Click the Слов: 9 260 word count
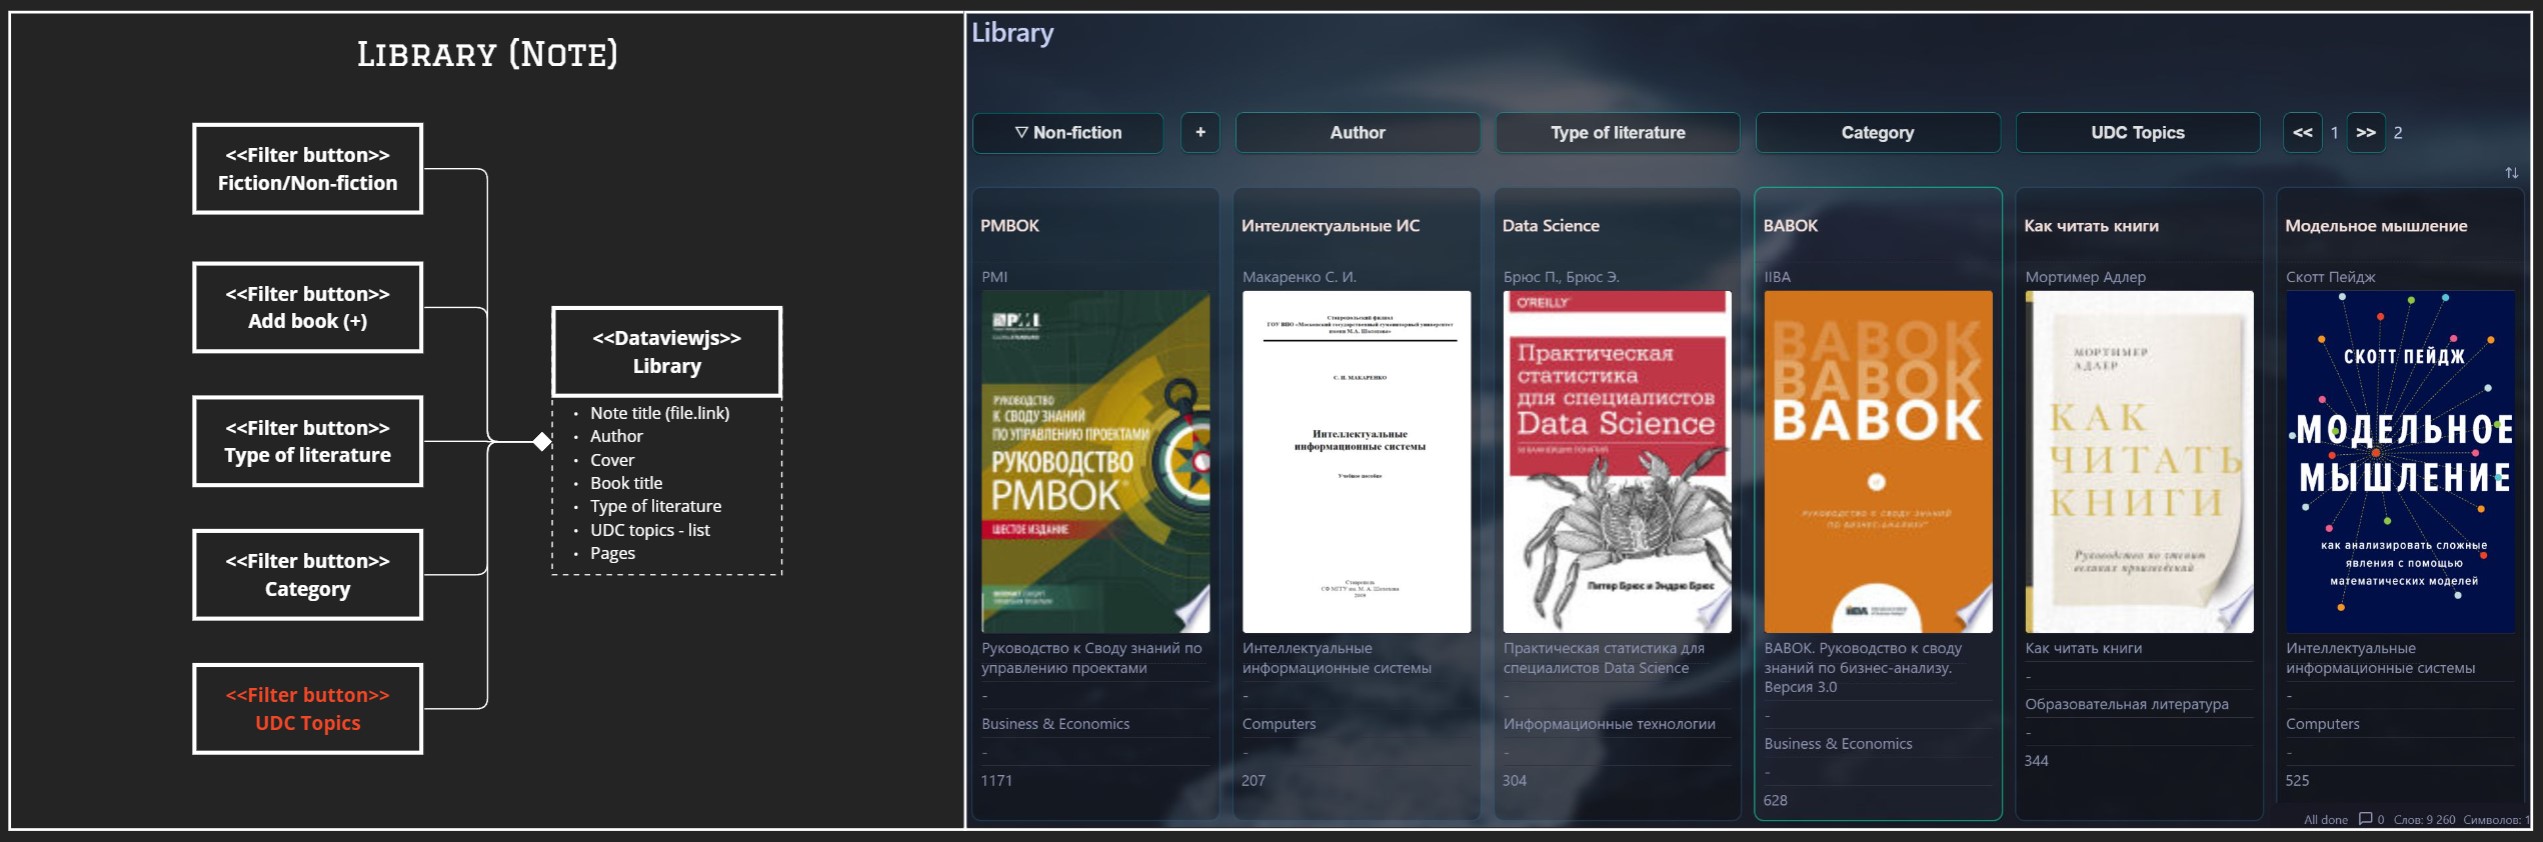Image resolution: width=2543 pixels, height=842 pixels. click(2424, 820)
